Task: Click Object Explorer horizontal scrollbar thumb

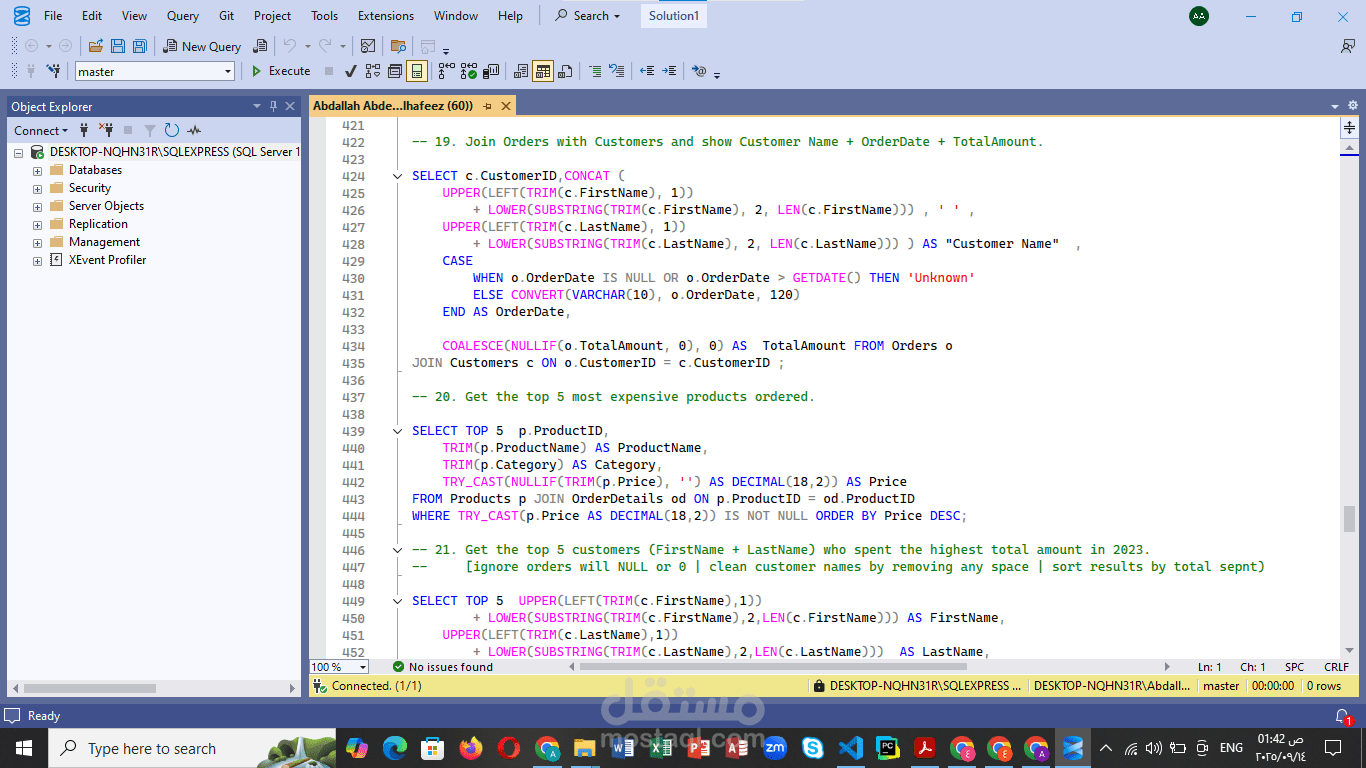Action: 90,689
